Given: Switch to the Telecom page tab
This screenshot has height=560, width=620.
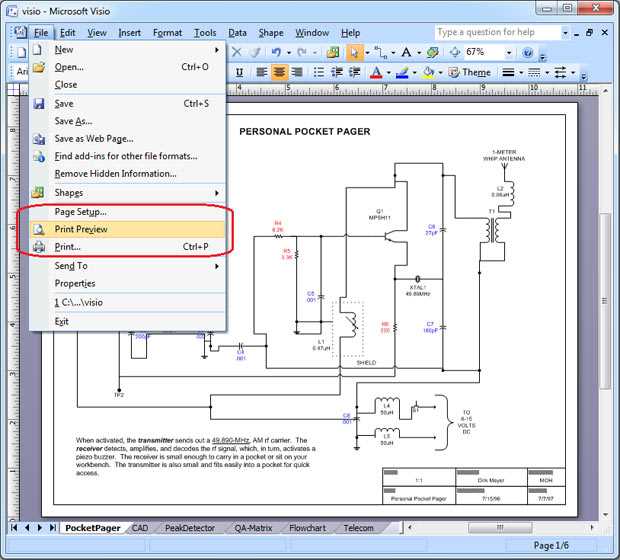Looking at the screenshot, I should tap(358, 528).
